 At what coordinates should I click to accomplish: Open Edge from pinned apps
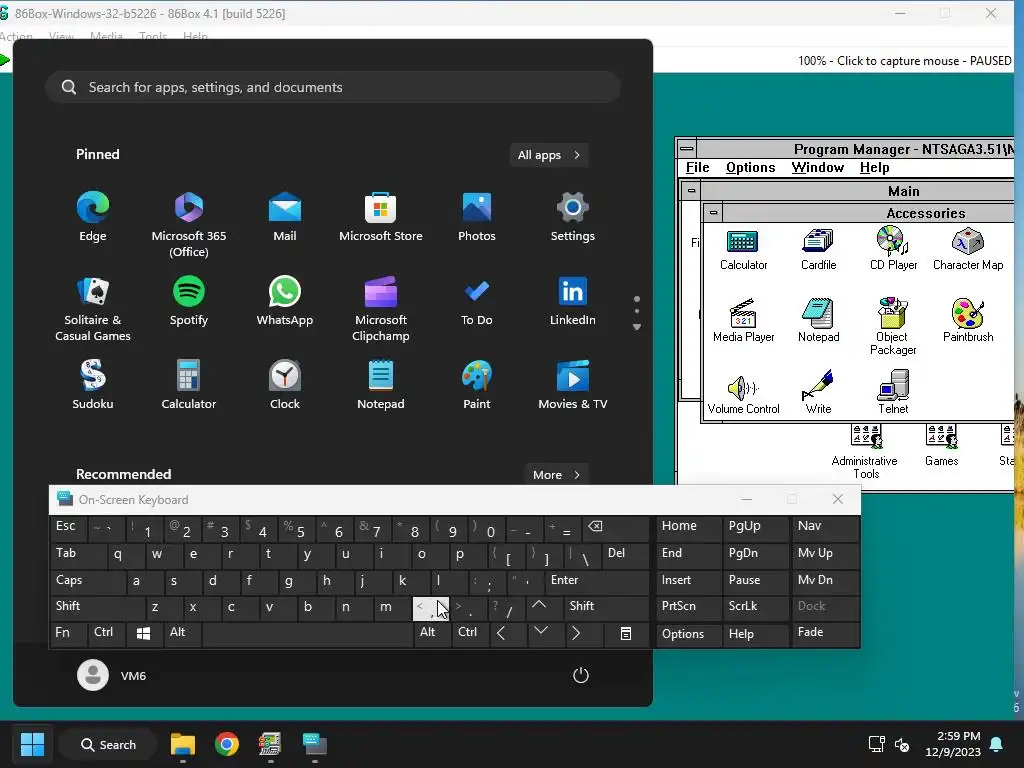pyautogui.click(x=93, y=217)
